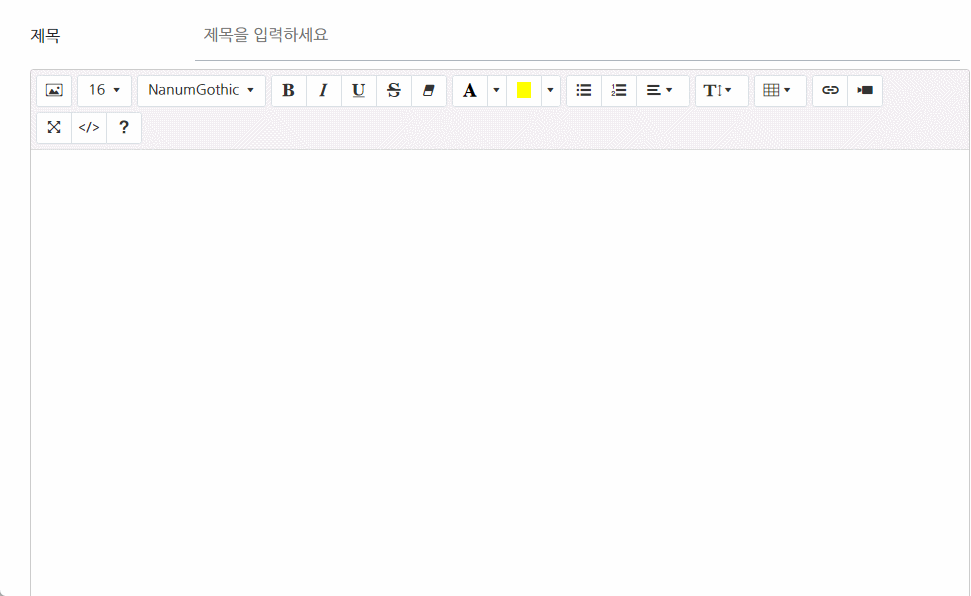The image size is (971, 596).
Task: Insert an ordered numbered list
Action: [619, 90]
